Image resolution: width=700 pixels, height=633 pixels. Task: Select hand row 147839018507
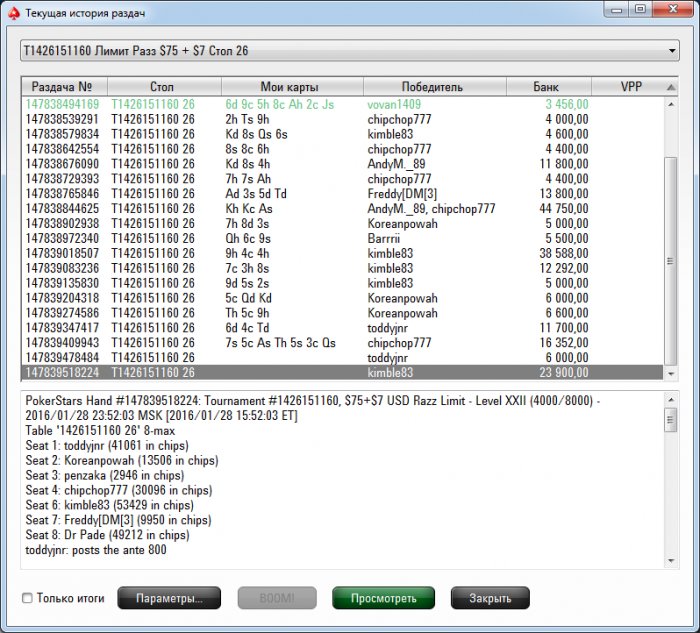342,254
